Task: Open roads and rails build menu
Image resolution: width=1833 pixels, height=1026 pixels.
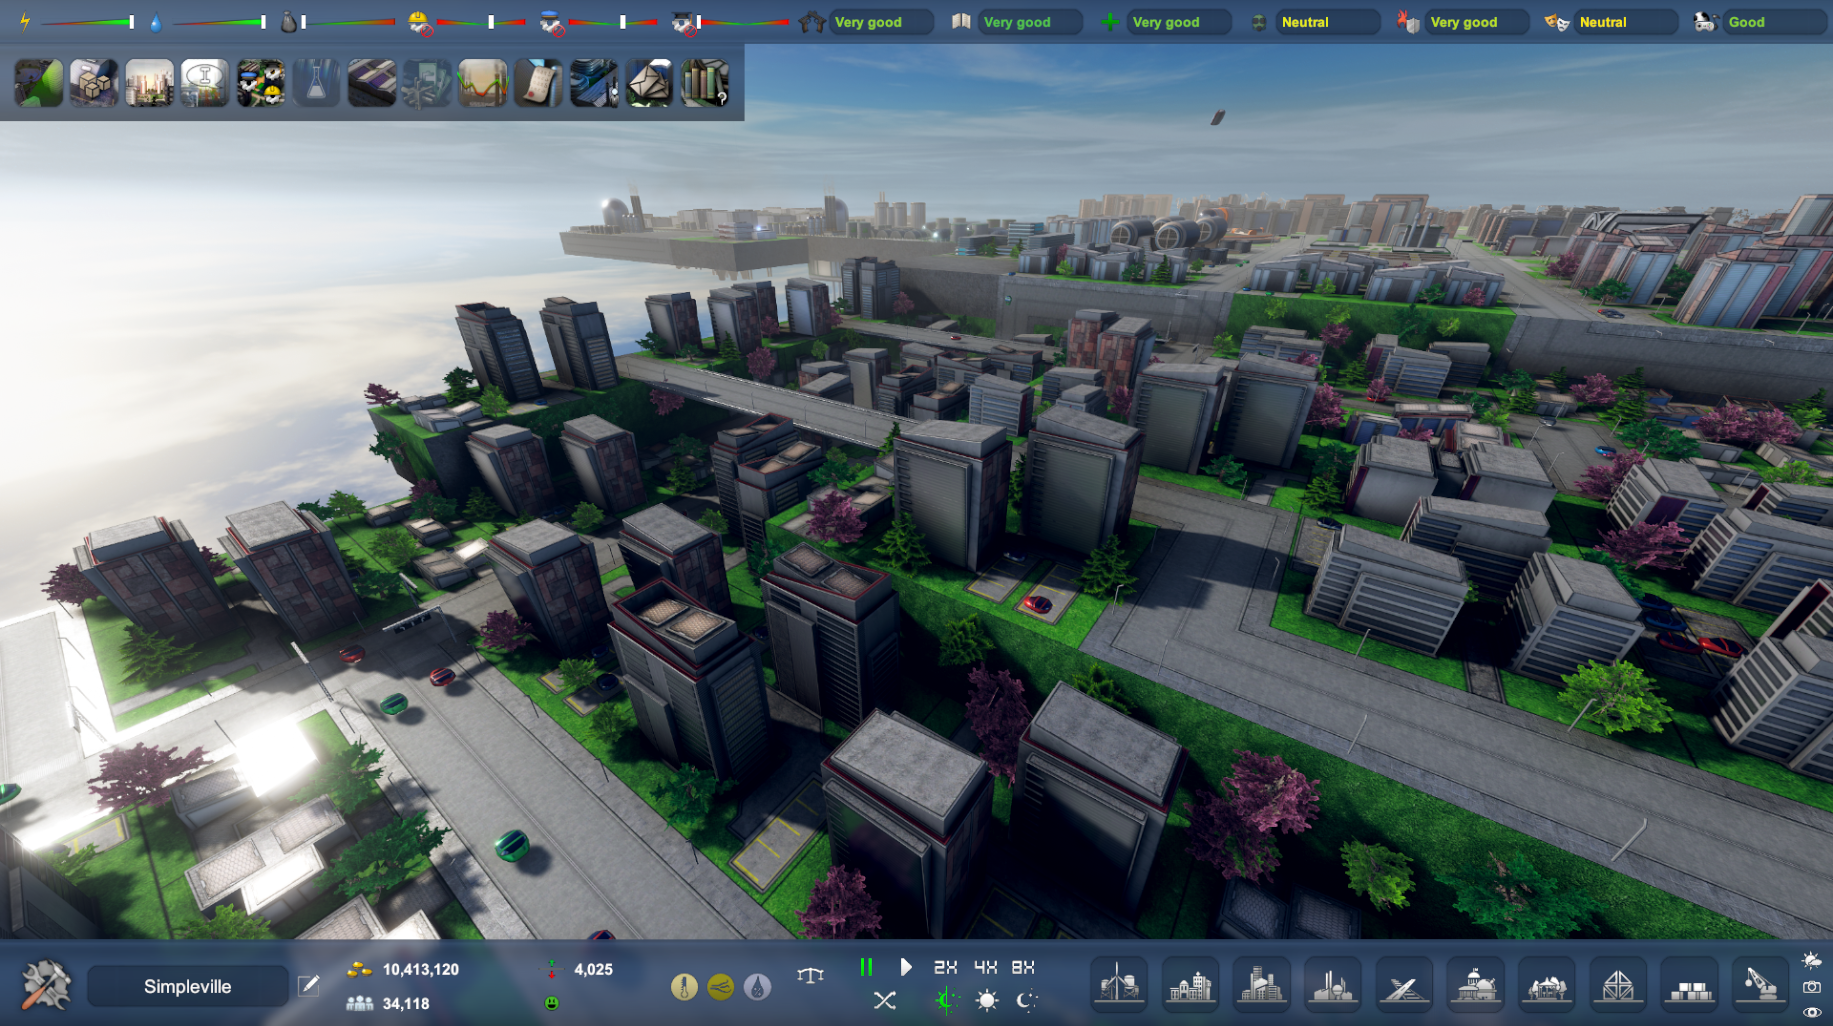Action: [1404, 984]
